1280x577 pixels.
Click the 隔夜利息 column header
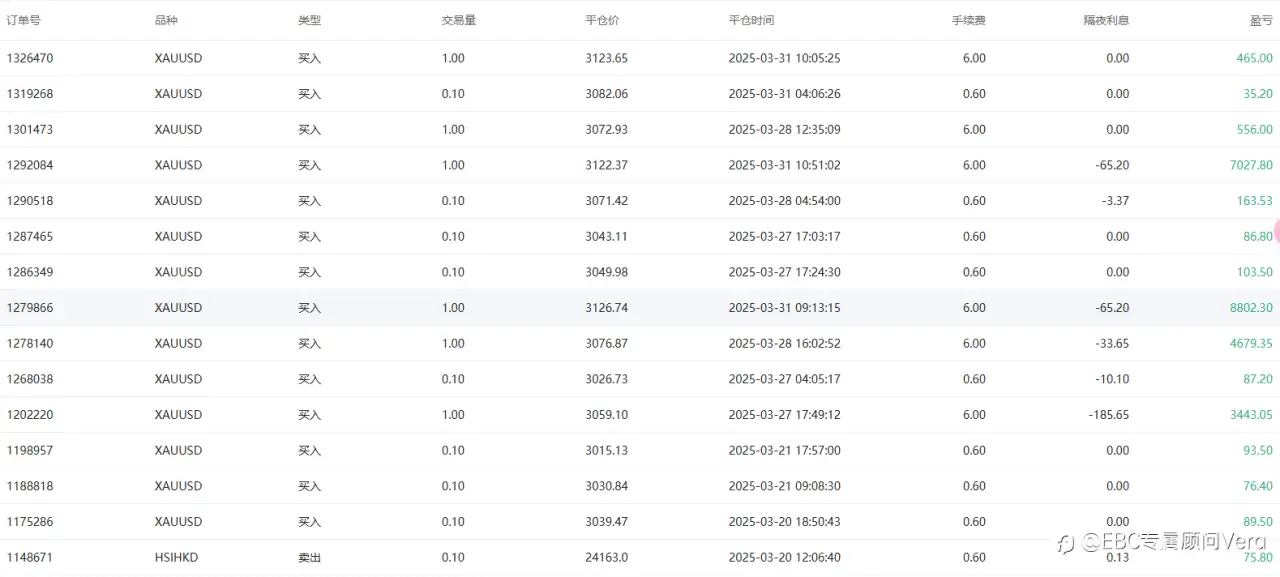[x=1106, y=20]
